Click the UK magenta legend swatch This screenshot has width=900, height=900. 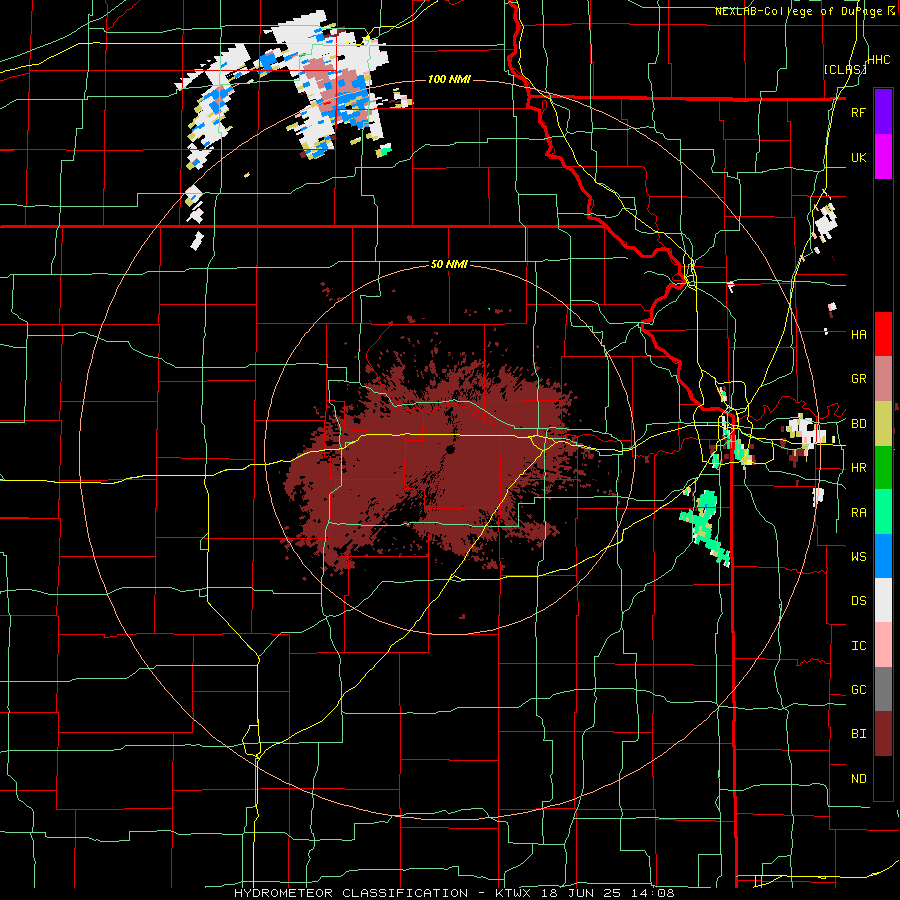coord(883,157)
